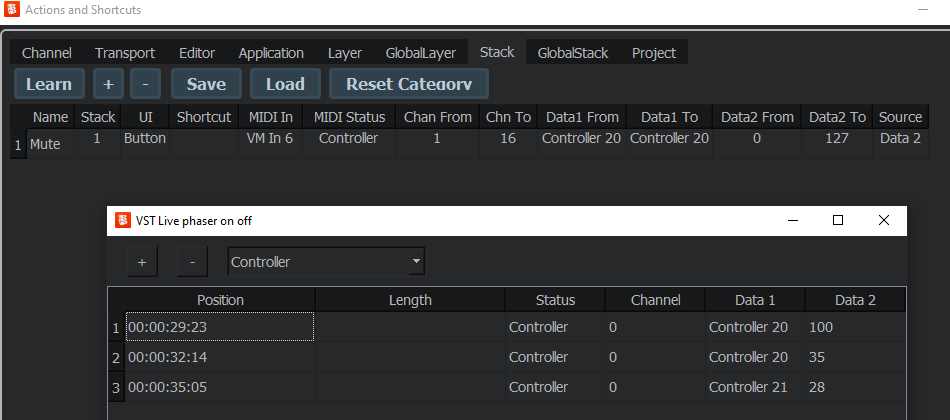Click the Actions and Shortcuts app icon
Image resolution: width=950 pixels, height=420 pixels.
tap(12, 10)
